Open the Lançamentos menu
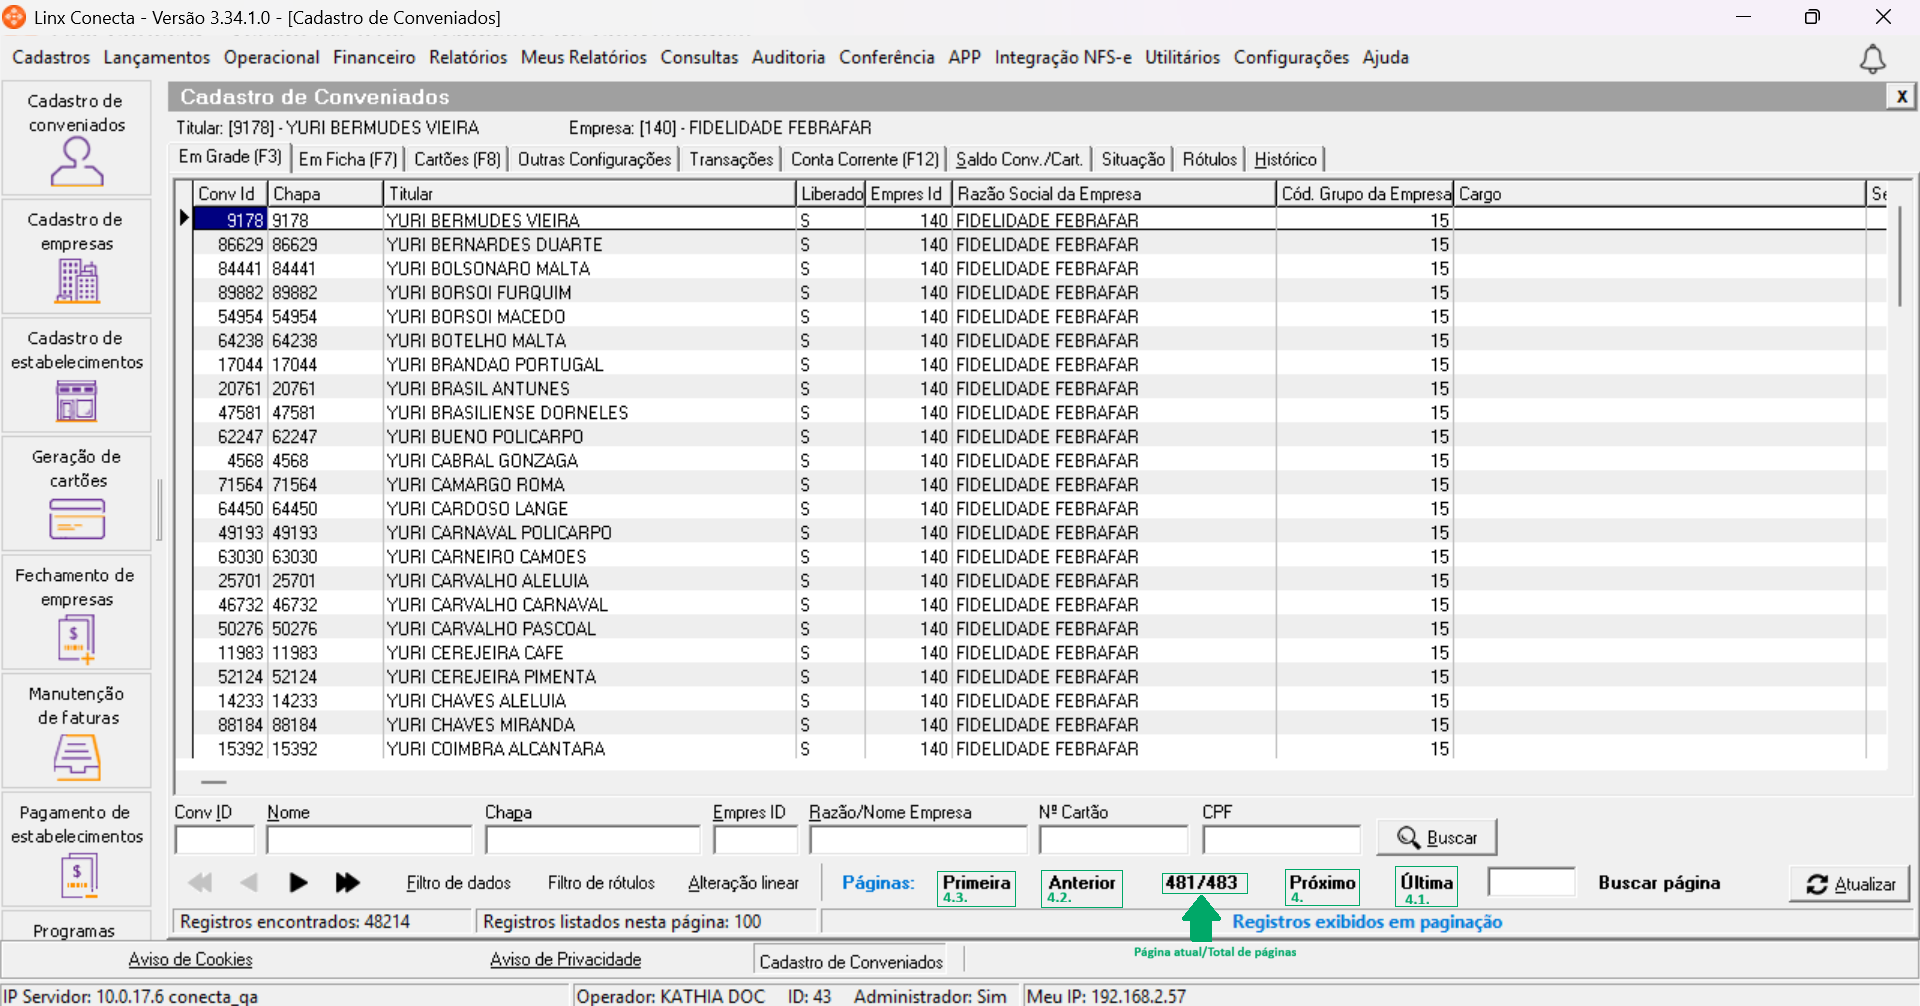The height and width of the screenshot is (1006, 1920). pyautogui.click(x=157, y=58)
